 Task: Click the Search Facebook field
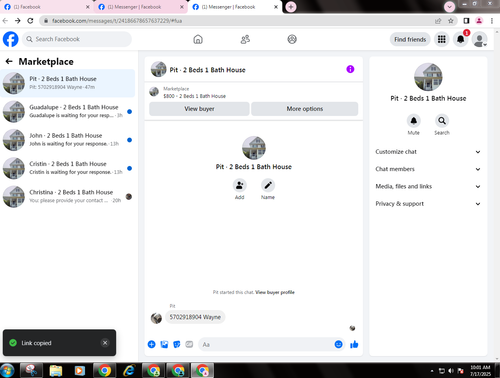pyautogui.click(x=77, y=39)
